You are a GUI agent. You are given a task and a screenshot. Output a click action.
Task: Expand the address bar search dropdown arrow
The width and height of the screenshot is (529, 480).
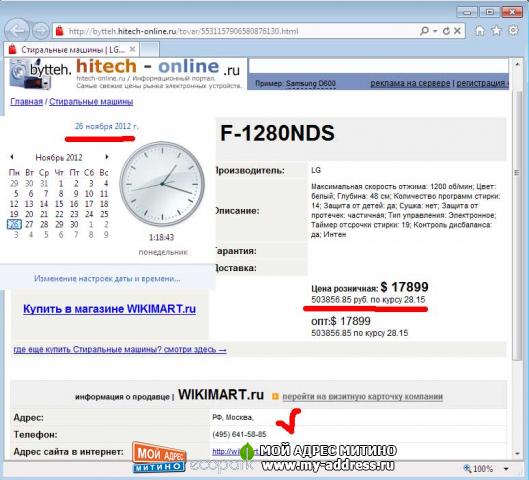pyautogui.click(x=435, y=31)
